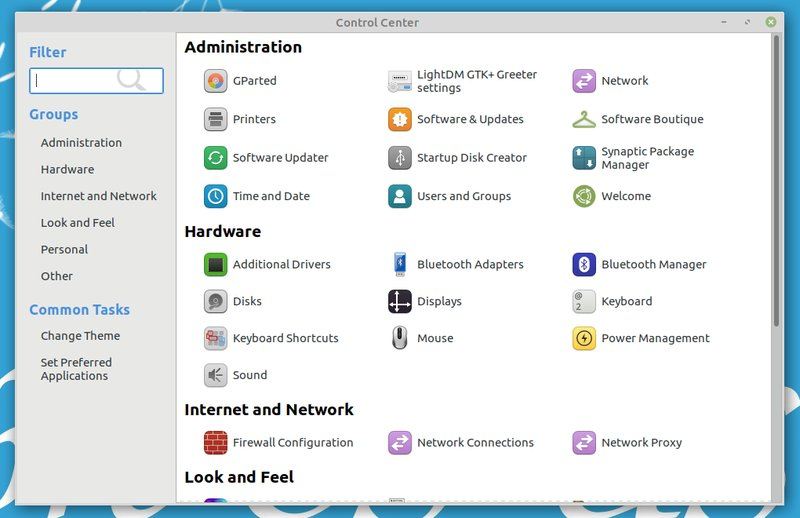The height and width of the screenshot is (518, 800).
Task: Click the 'Software Updater' label text
Action: [x=280, y=158]
